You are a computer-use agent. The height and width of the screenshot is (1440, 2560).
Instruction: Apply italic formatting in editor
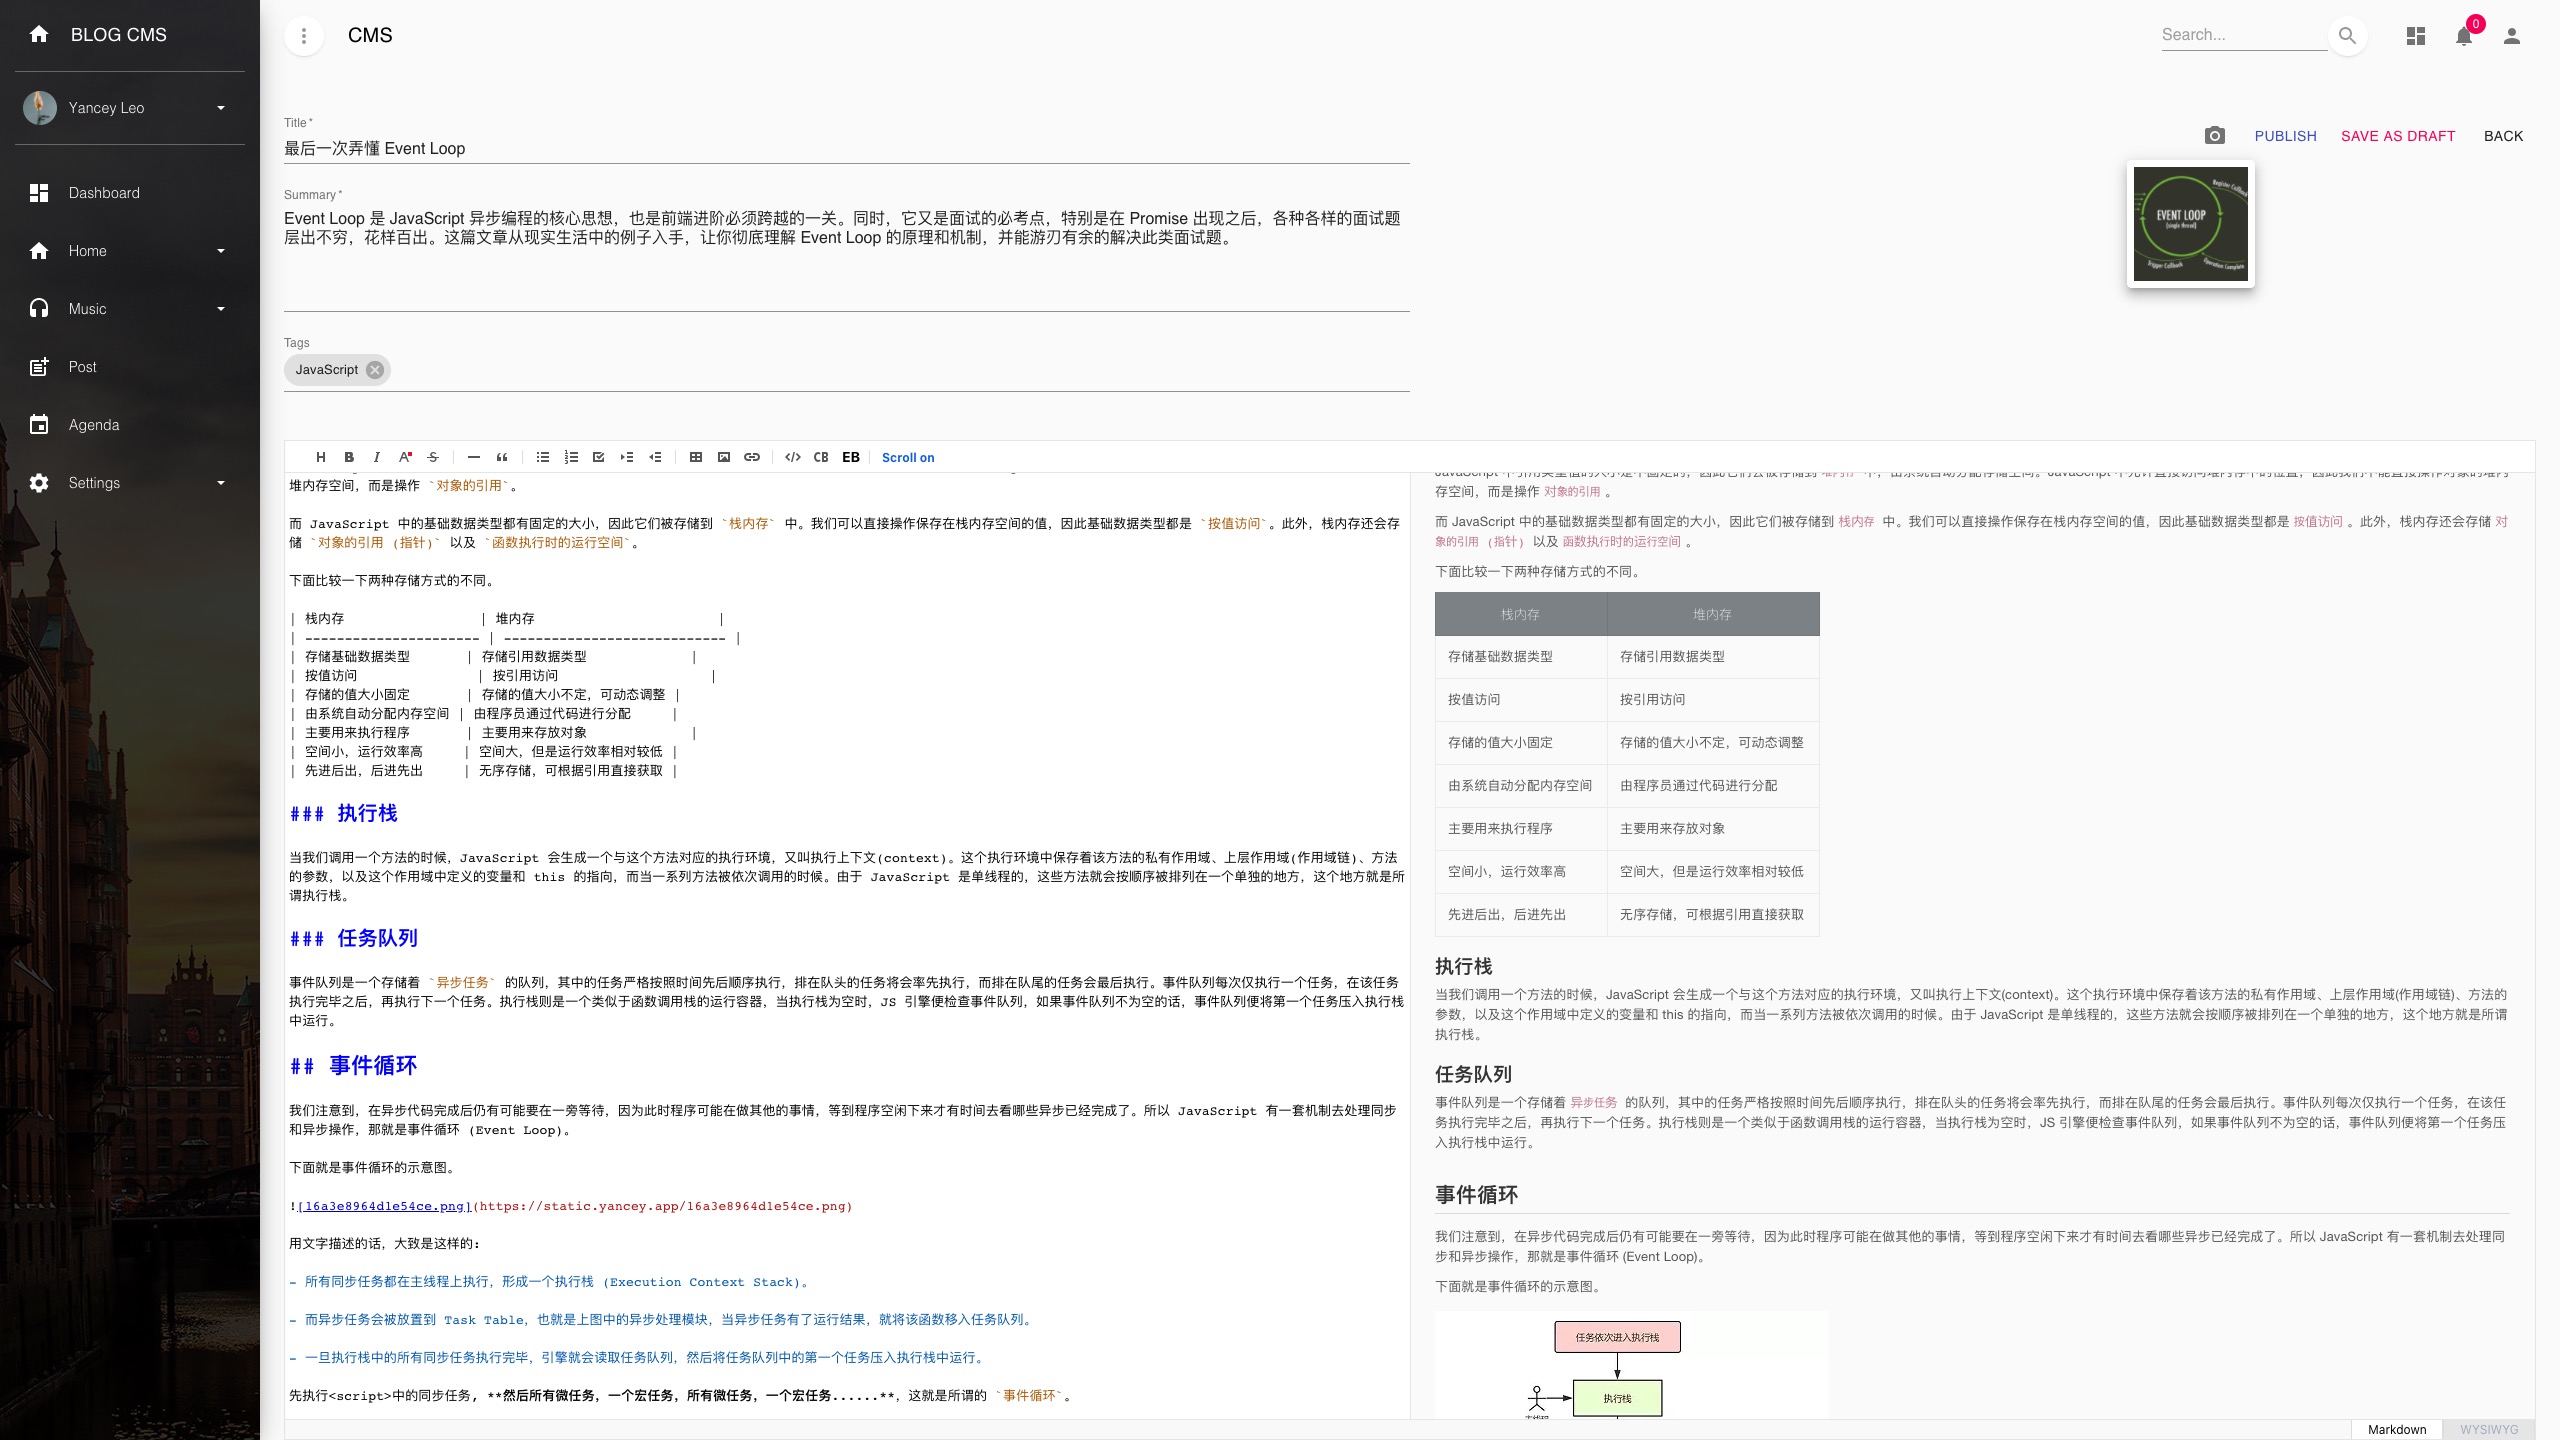click(x=377, y=457)
